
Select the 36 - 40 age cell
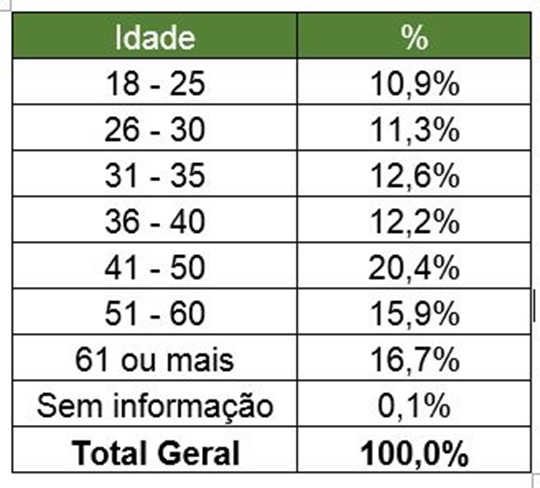tap(154, 220)
